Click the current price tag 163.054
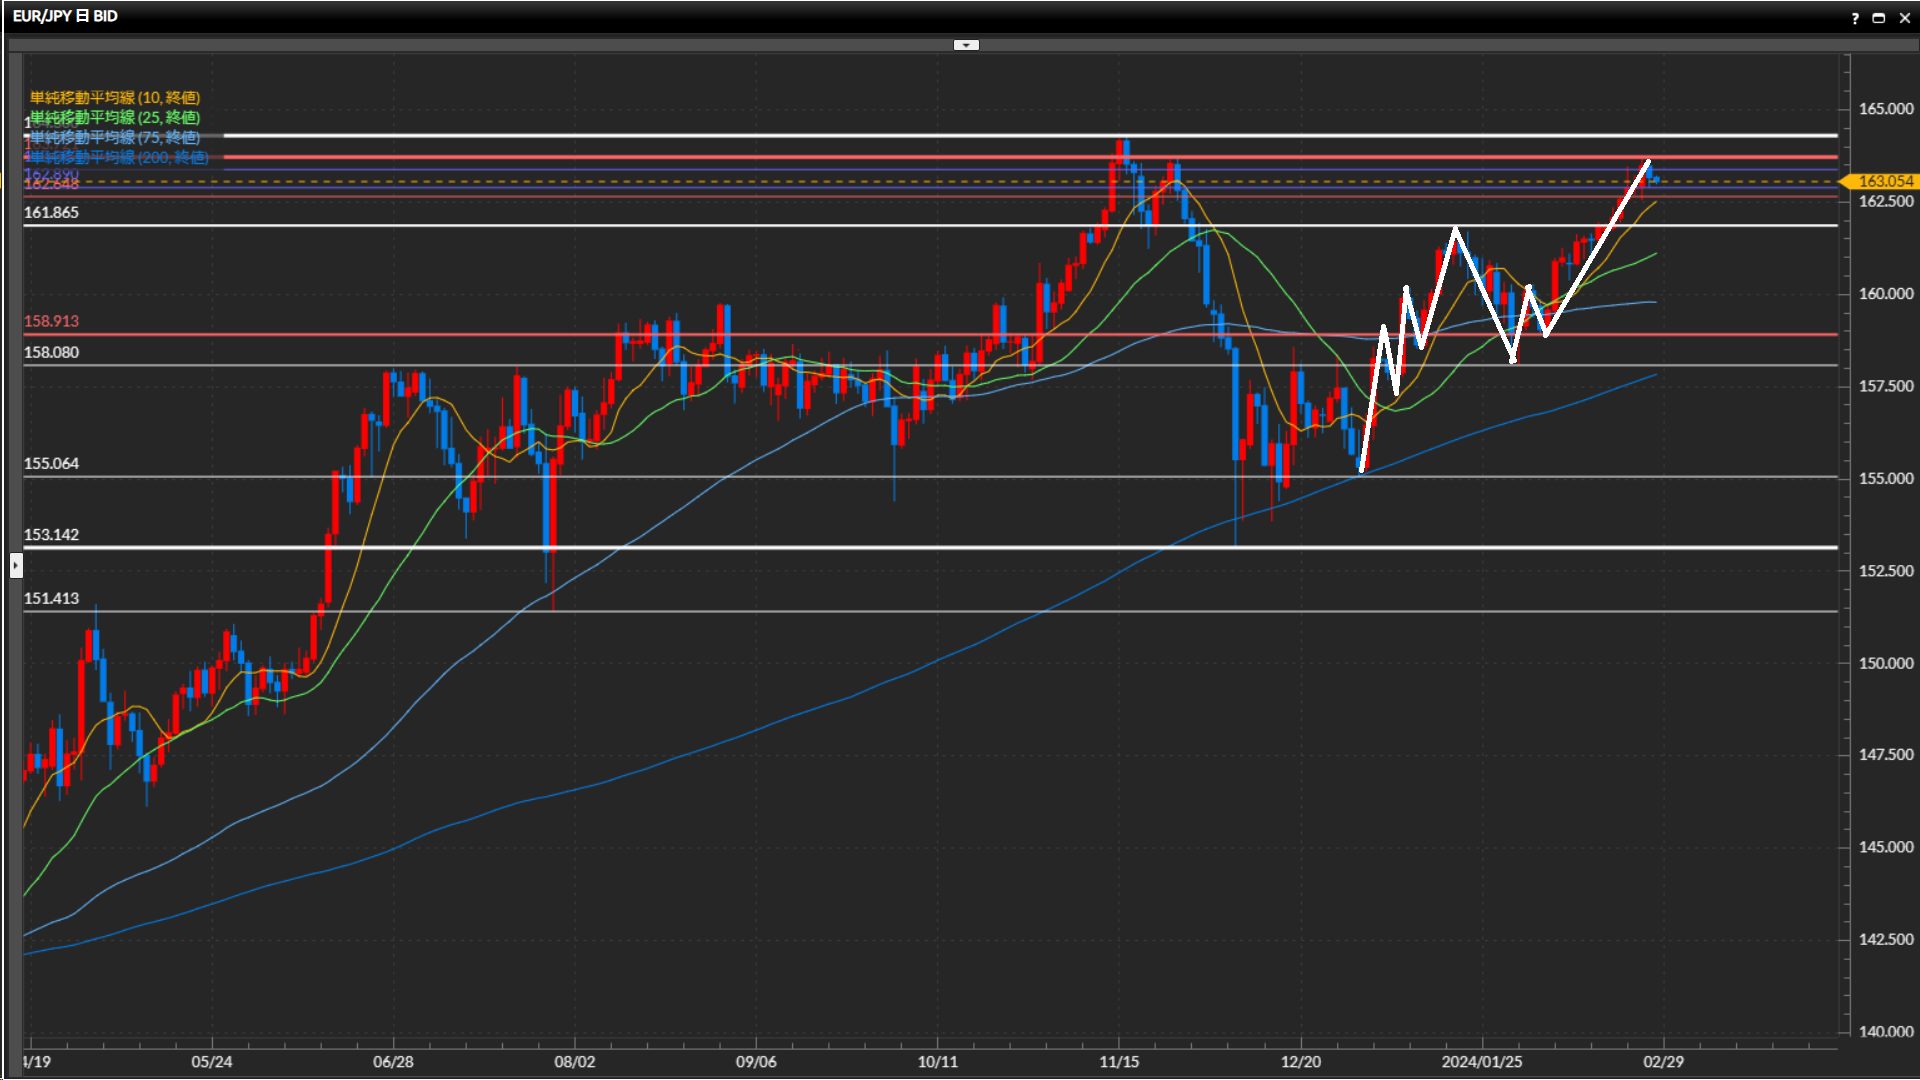Screen dimensions: 1920x1080 1884,181
